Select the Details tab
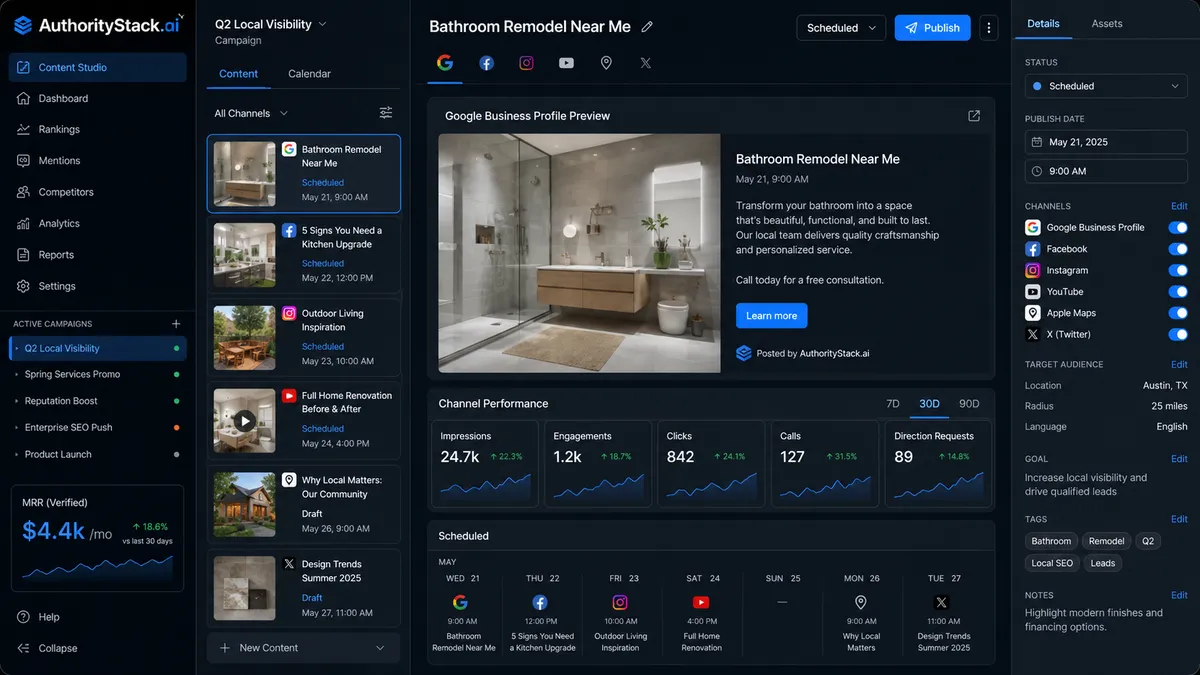Image resolution: width=1200 pixels, height=675 pixels. (x=1043, y=23)
